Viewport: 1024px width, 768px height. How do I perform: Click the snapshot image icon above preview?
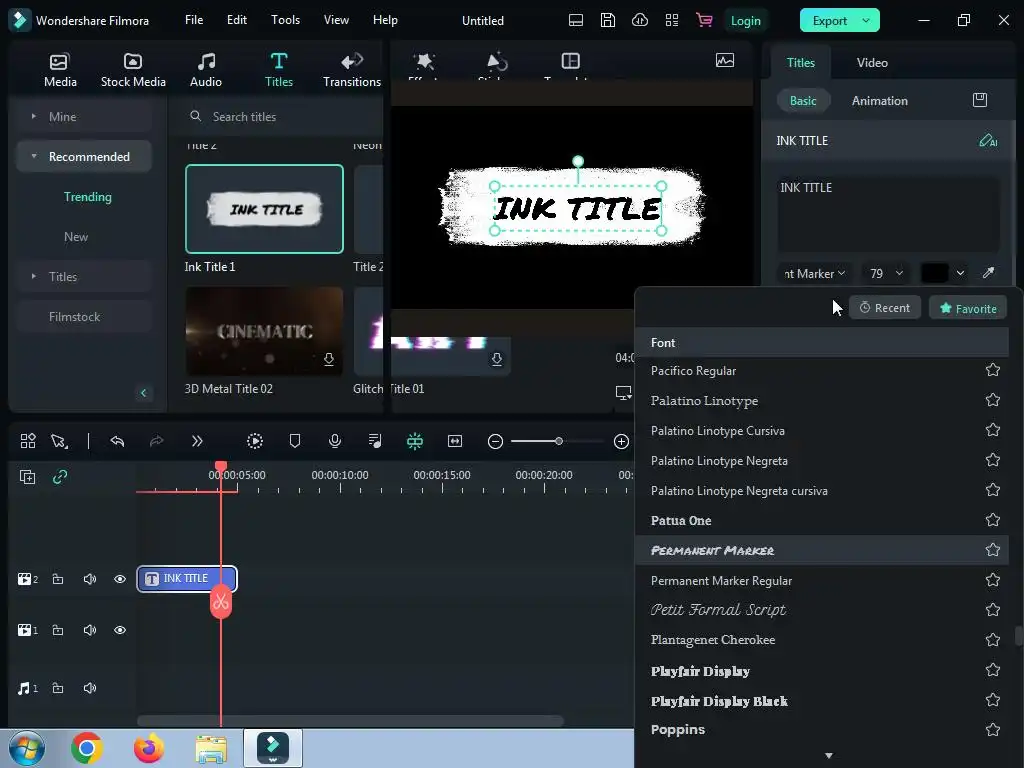(x=725, y=61)
